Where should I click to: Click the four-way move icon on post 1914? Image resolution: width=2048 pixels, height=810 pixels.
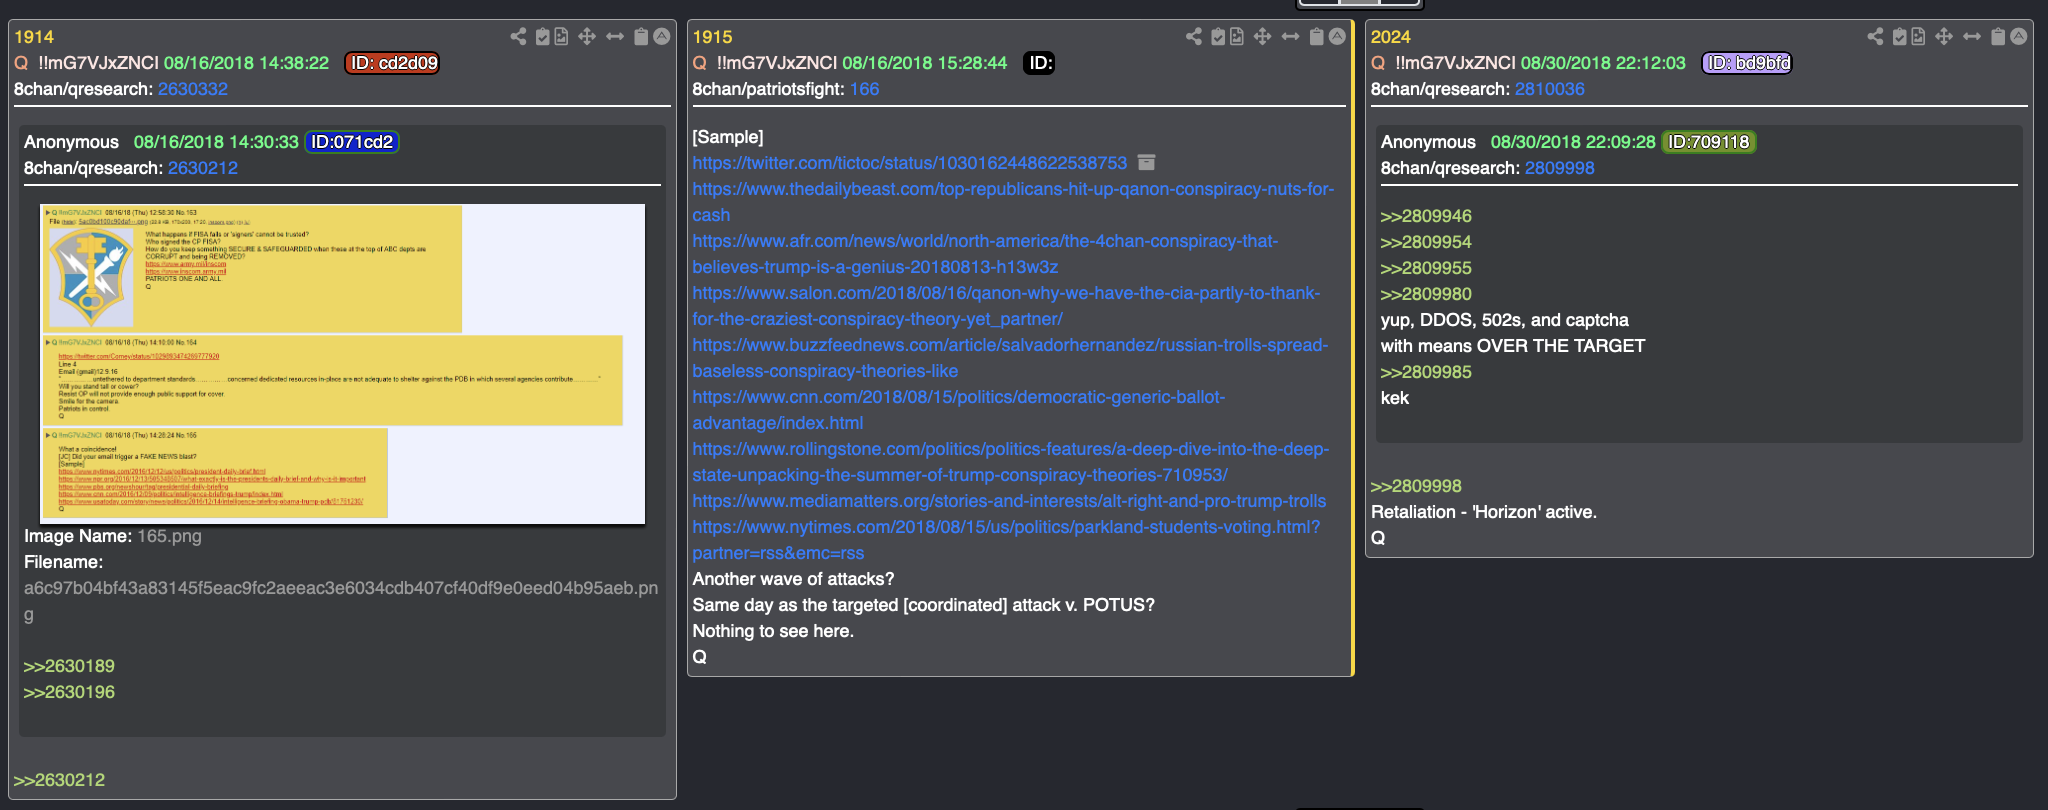(x=587, y=37)
